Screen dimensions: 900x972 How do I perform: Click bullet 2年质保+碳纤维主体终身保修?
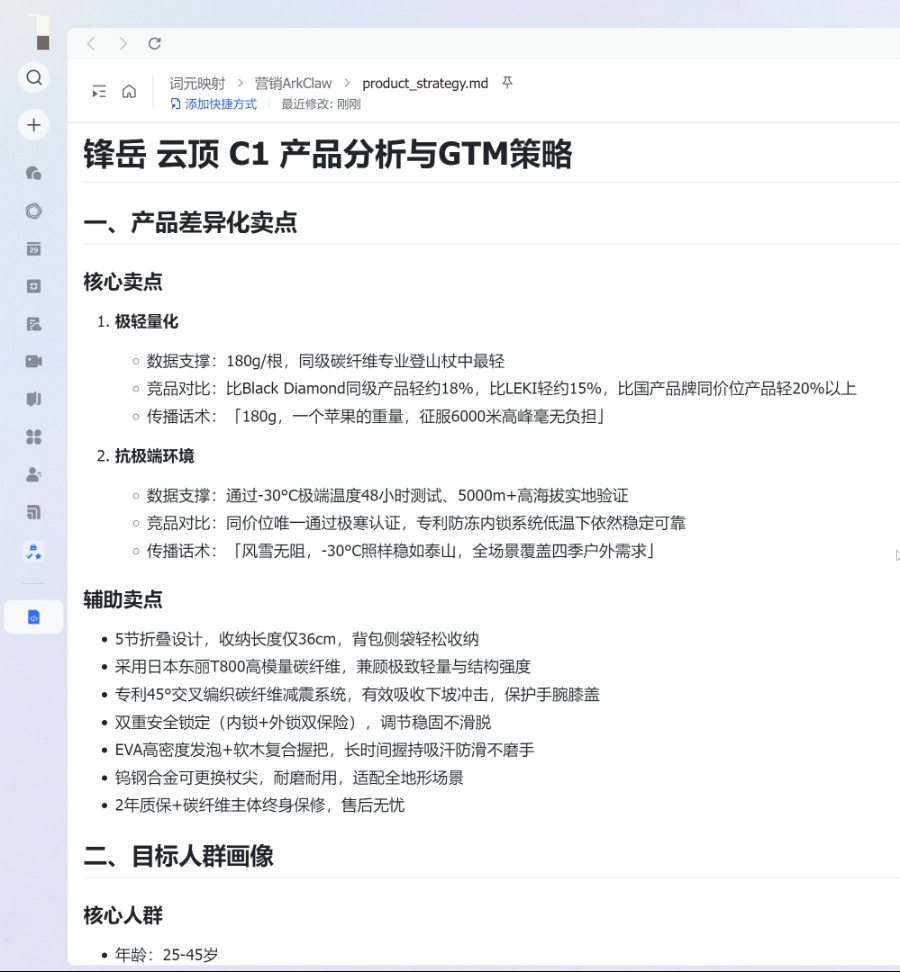click(259, 805)
